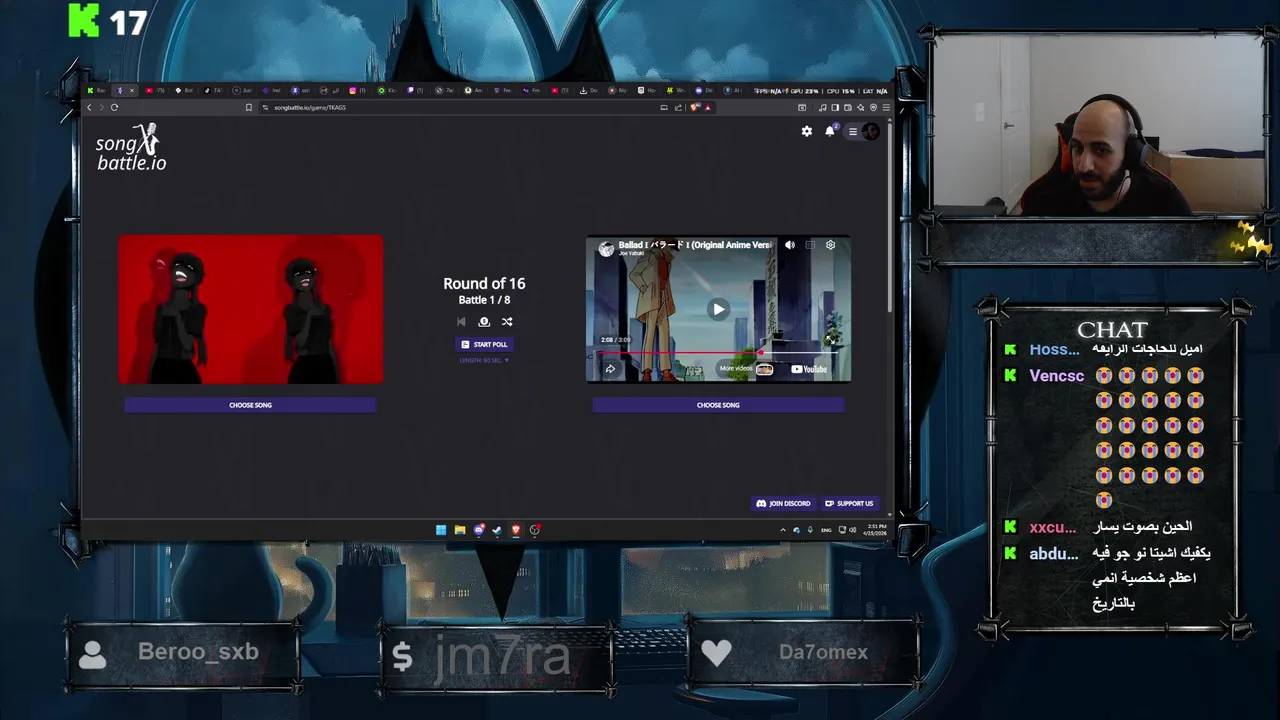Close the active browser tab
1280x720 pixels.
pos(132,90)
